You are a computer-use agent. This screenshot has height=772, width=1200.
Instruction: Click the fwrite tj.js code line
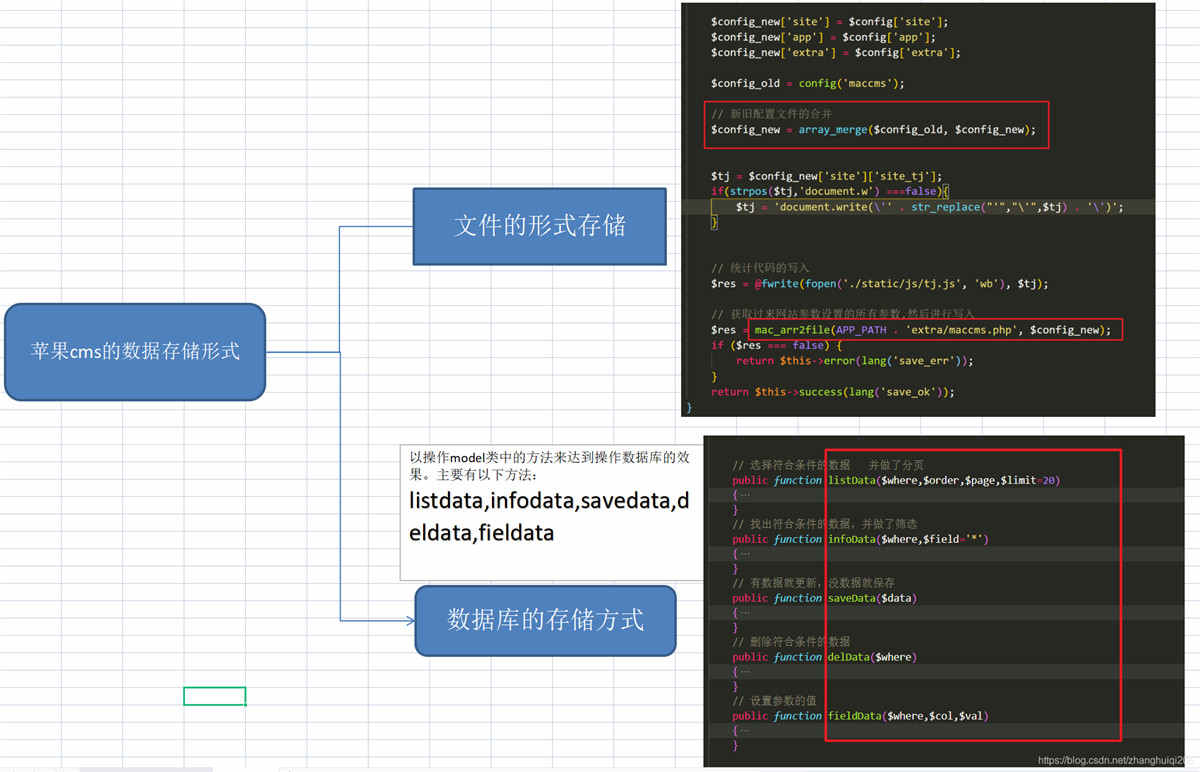click(879, 284)
